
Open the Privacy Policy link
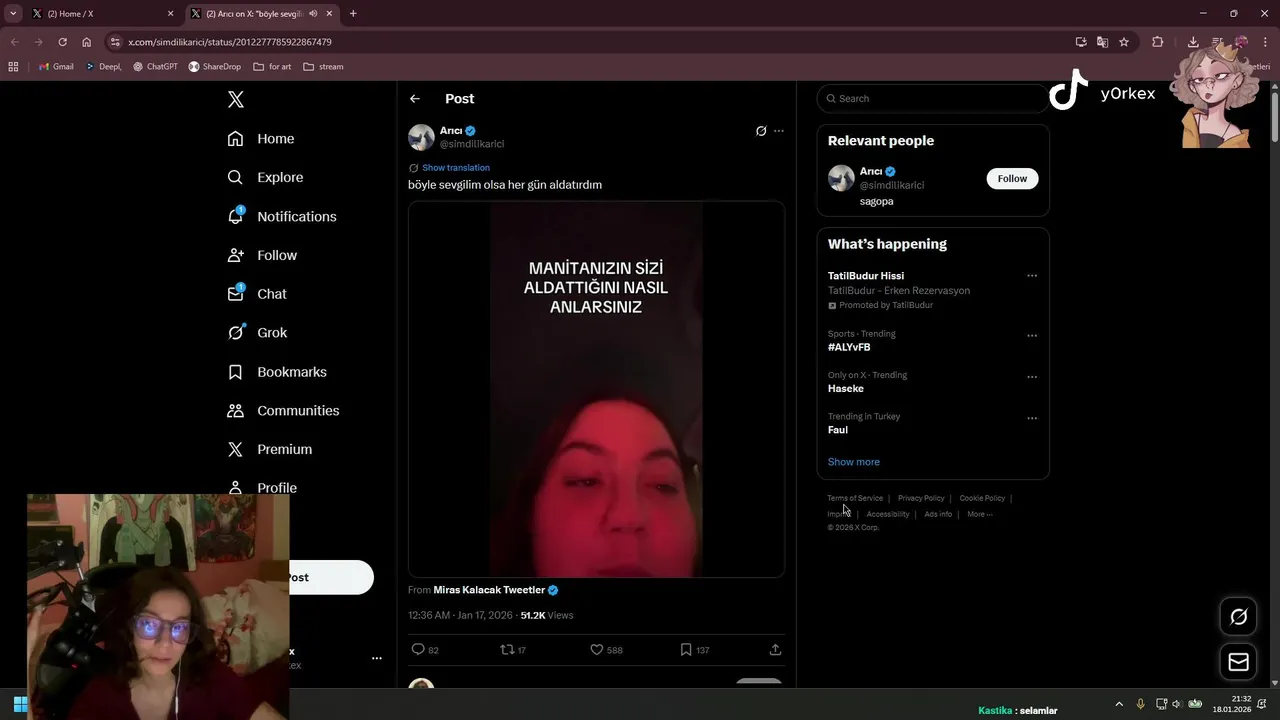921,498
